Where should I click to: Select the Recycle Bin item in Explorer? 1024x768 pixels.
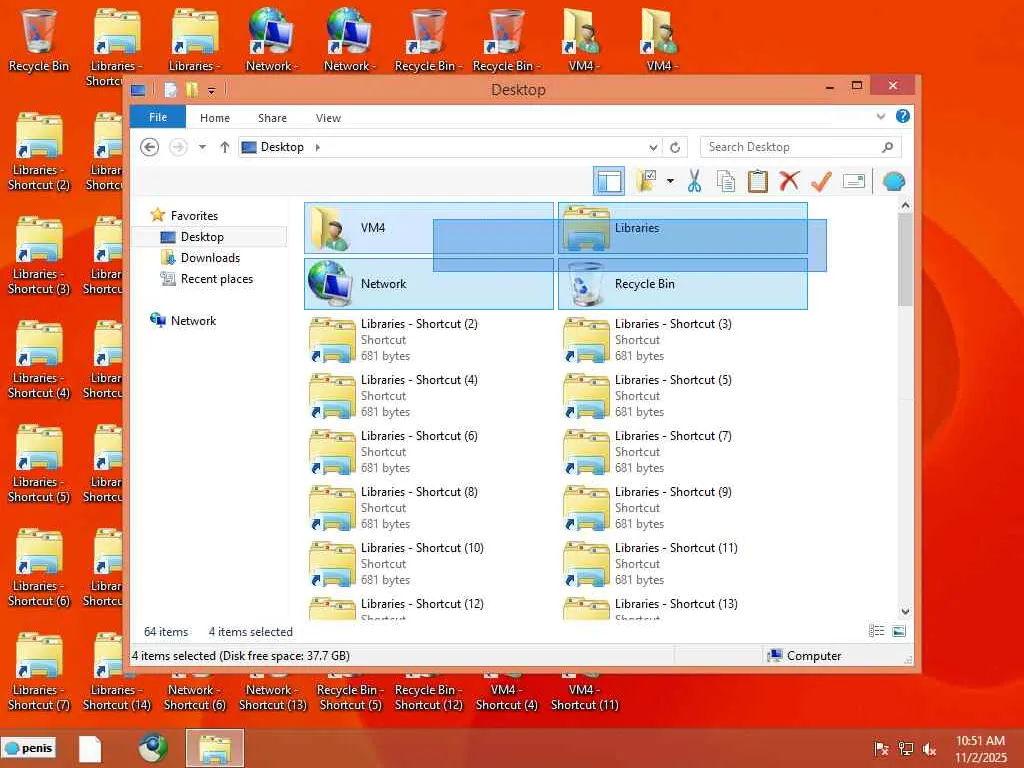pyautogui.click(x=682, y=284)
